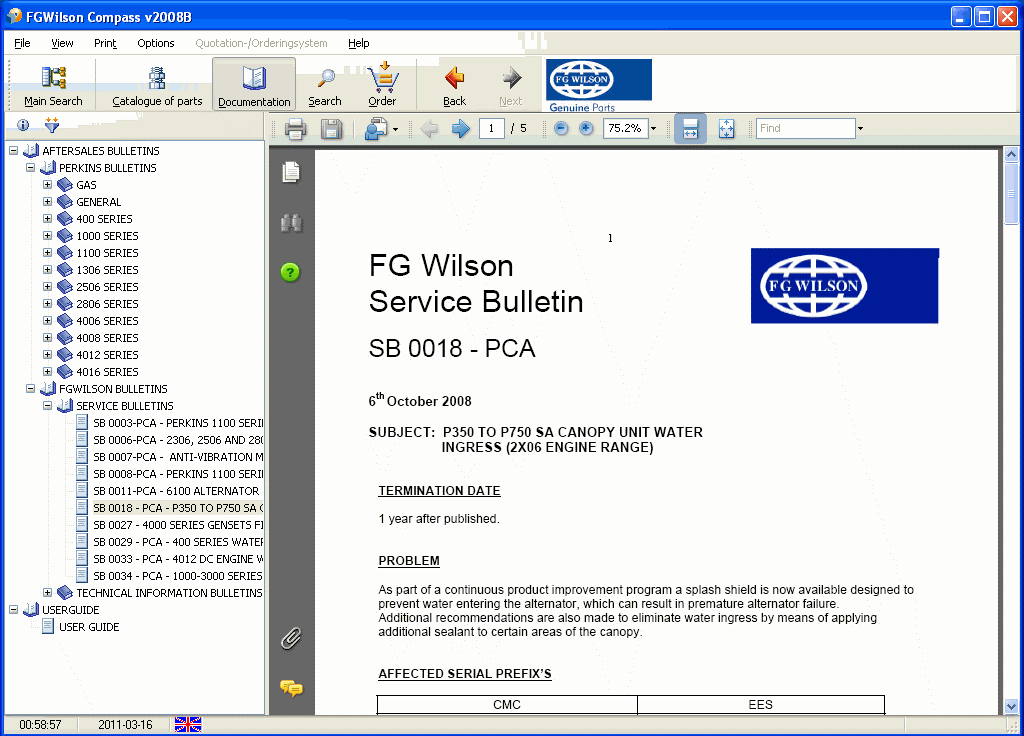Collapse the PERKINS BULLETINS node

point(30,168)
